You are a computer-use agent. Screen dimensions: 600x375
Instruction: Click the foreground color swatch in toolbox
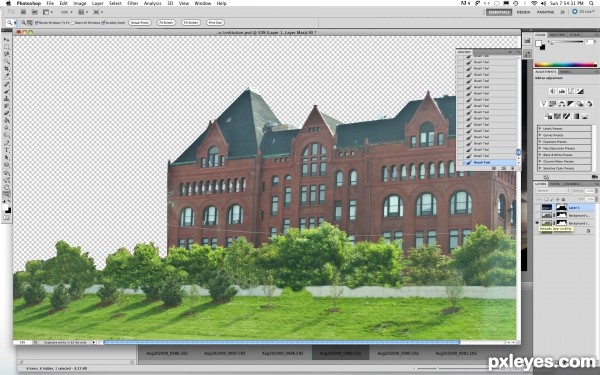pos(6,207)
